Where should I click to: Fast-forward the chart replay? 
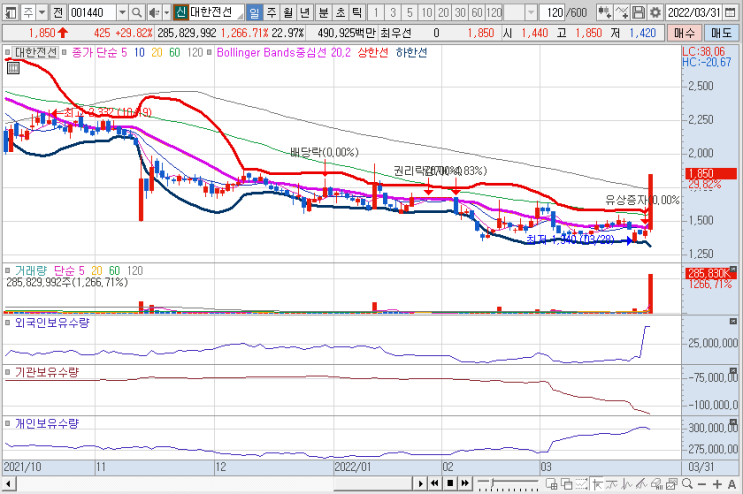click(465, 484)
